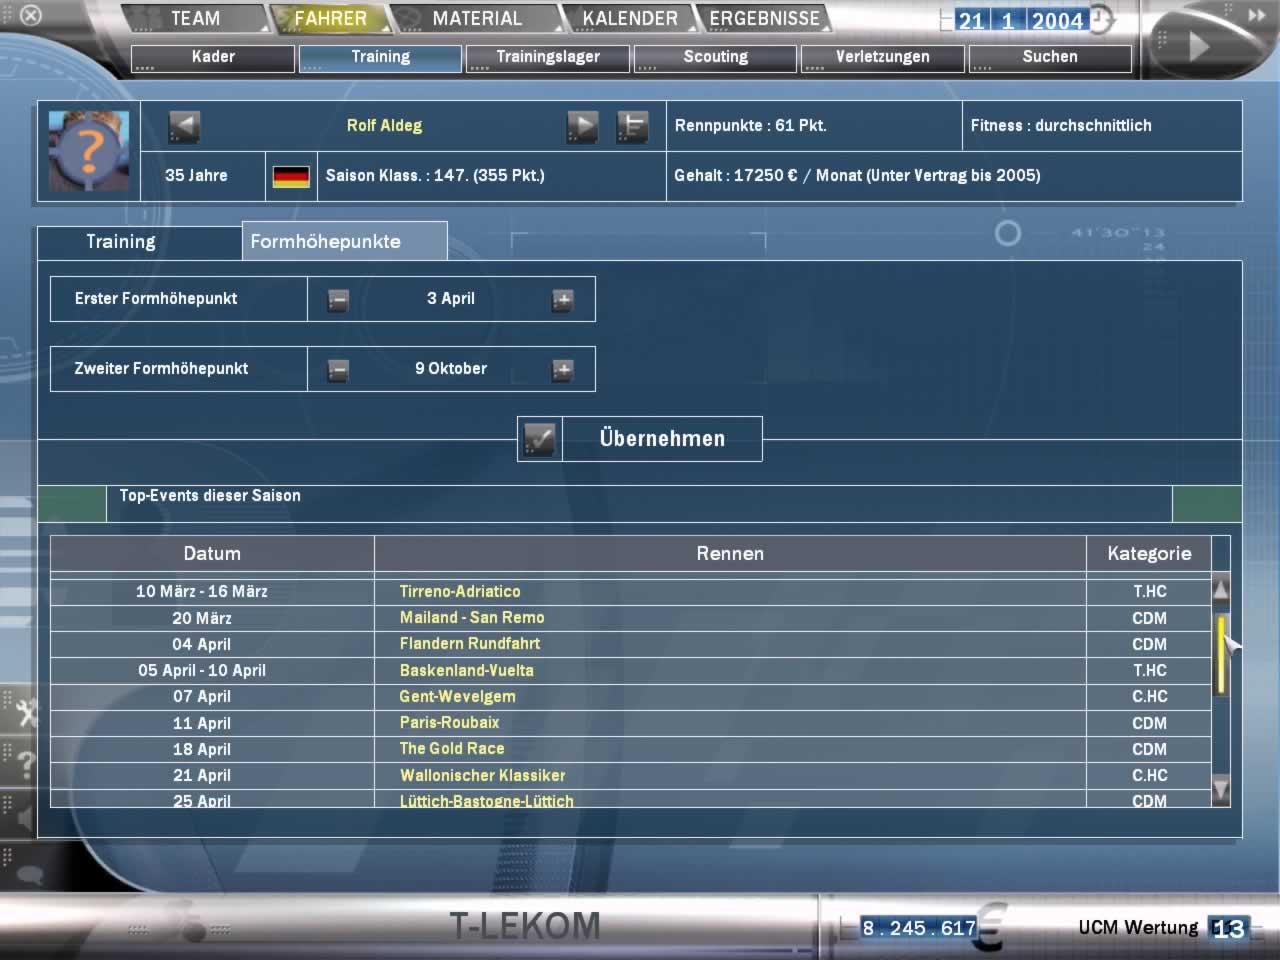Click the sound speaker sidebar icon
Screen dimensions: 1280x960
pyautogui.click(x=26, y=819)
